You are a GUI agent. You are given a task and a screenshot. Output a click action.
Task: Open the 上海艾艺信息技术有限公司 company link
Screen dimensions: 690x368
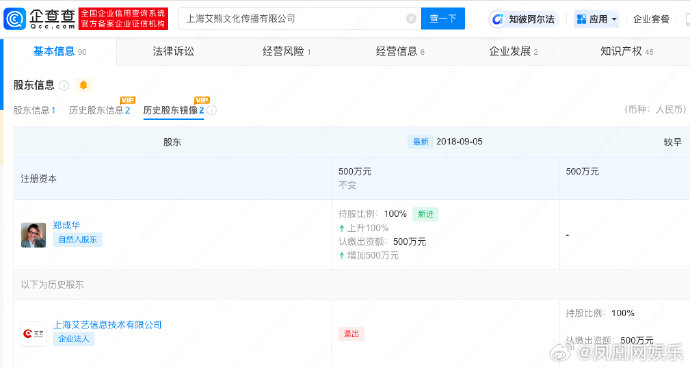pyautogui.click(x=107, y=325)
